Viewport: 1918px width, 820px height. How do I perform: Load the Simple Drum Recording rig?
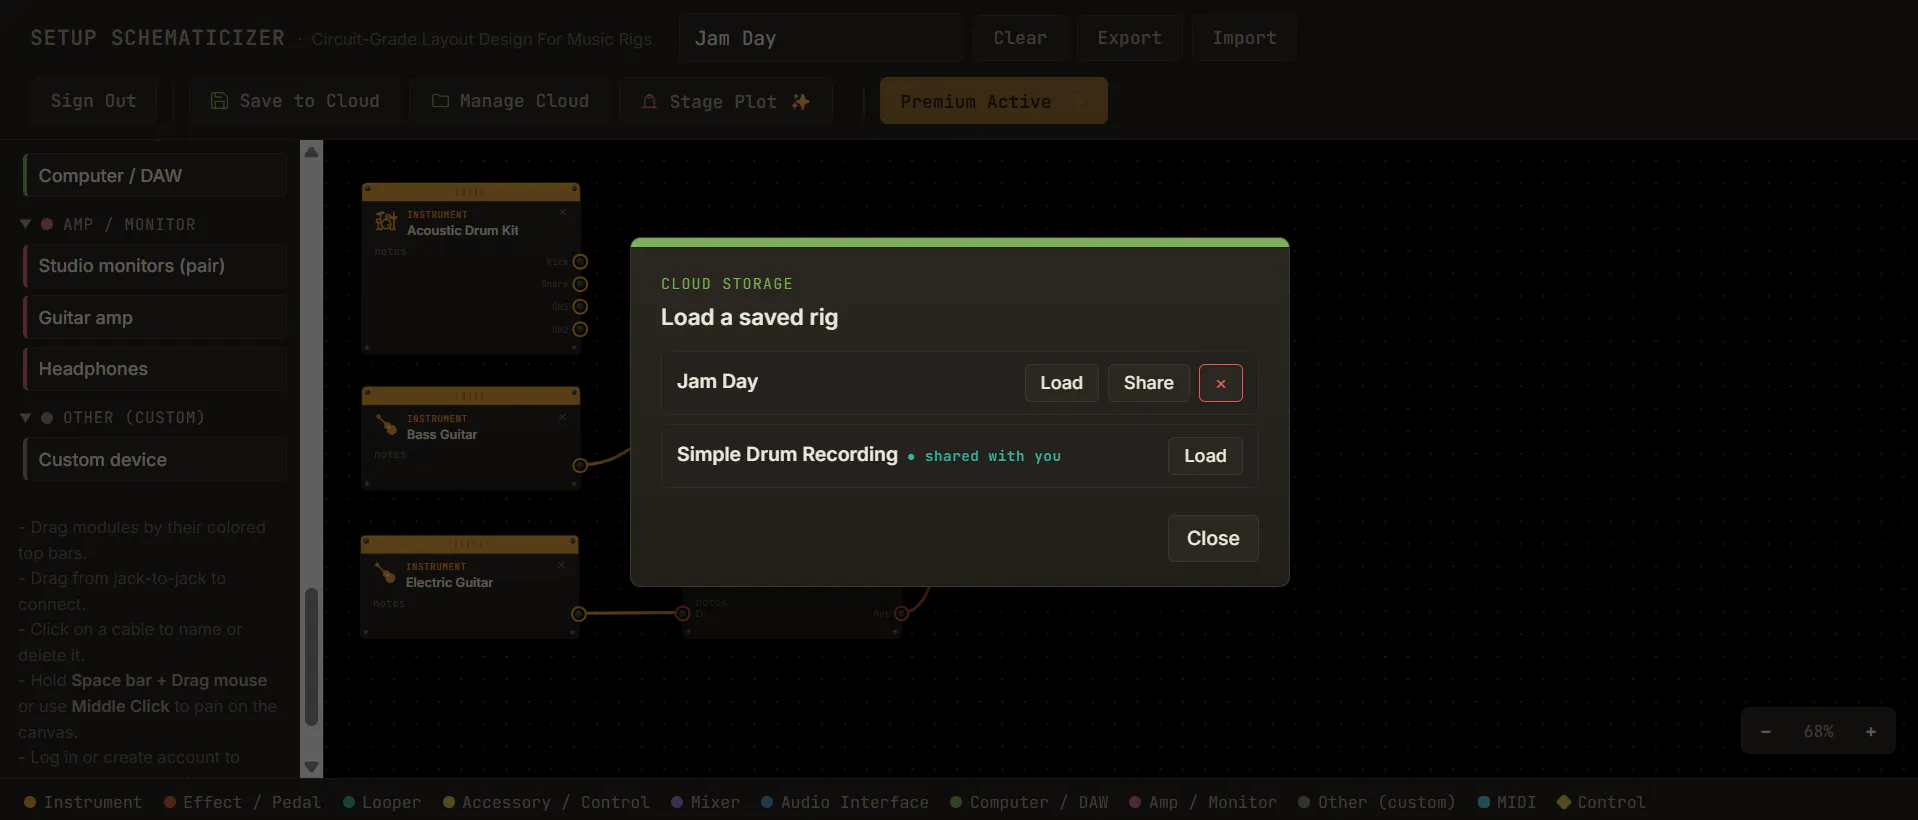coord(1205,456)
